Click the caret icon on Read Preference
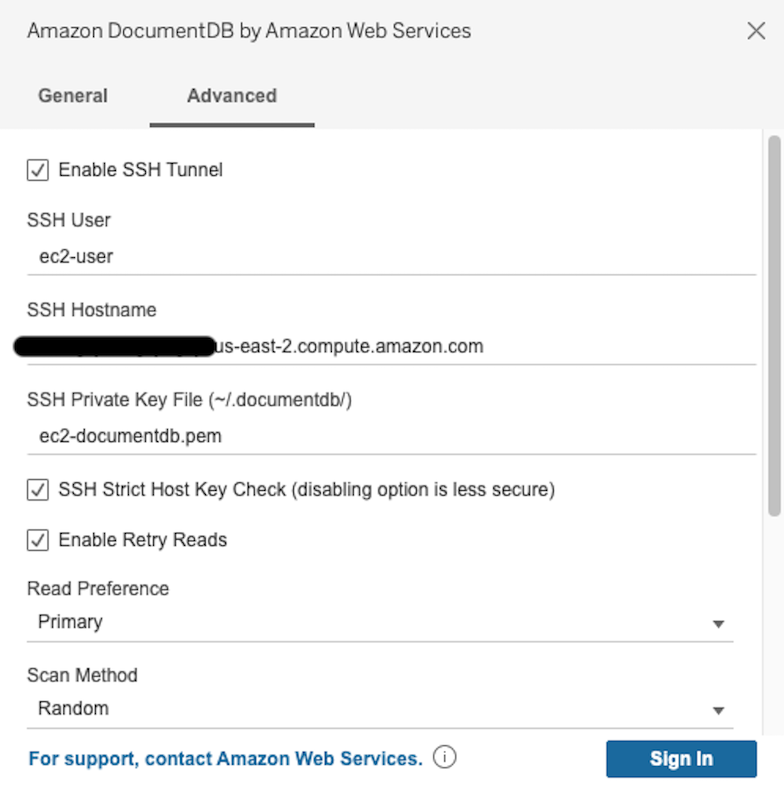The height and width of the screenshot is (800, 784). click(718, 623)
